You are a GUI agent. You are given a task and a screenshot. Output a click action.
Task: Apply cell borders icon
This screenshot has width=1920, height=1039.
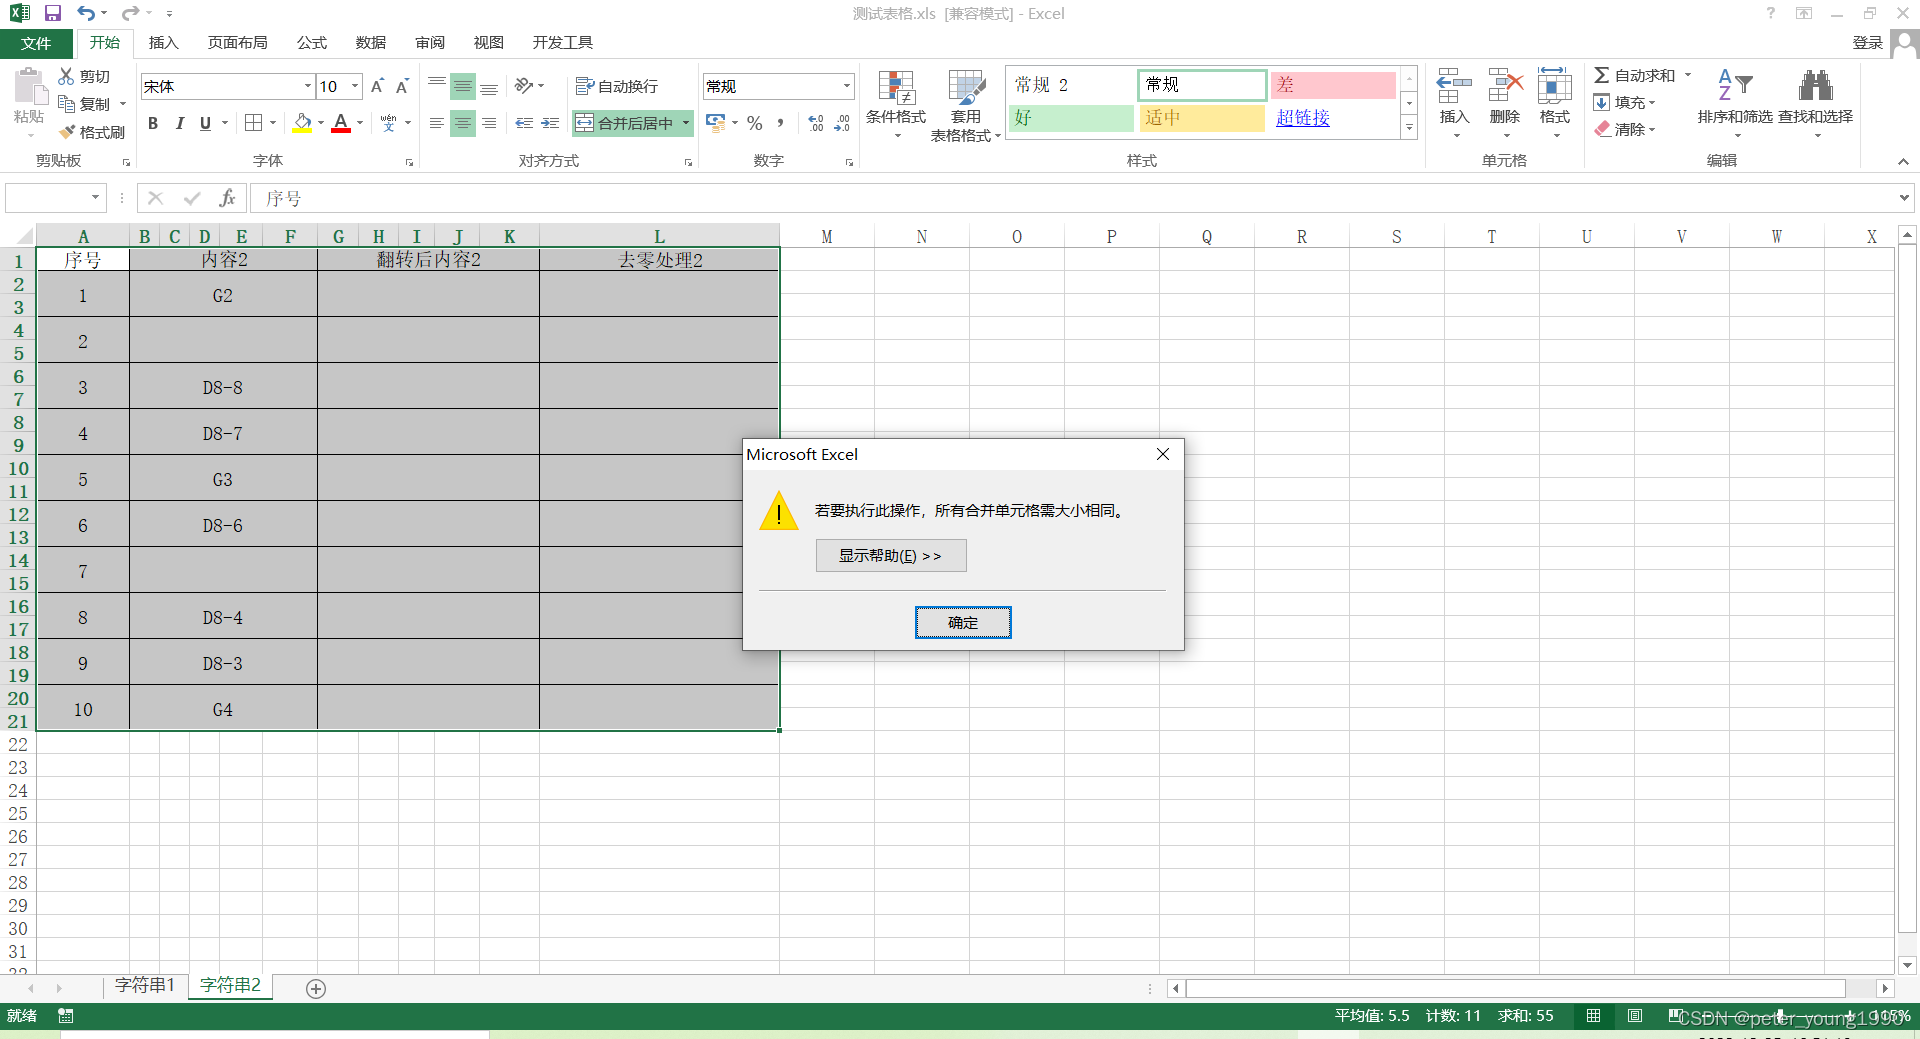click(254, 123)
